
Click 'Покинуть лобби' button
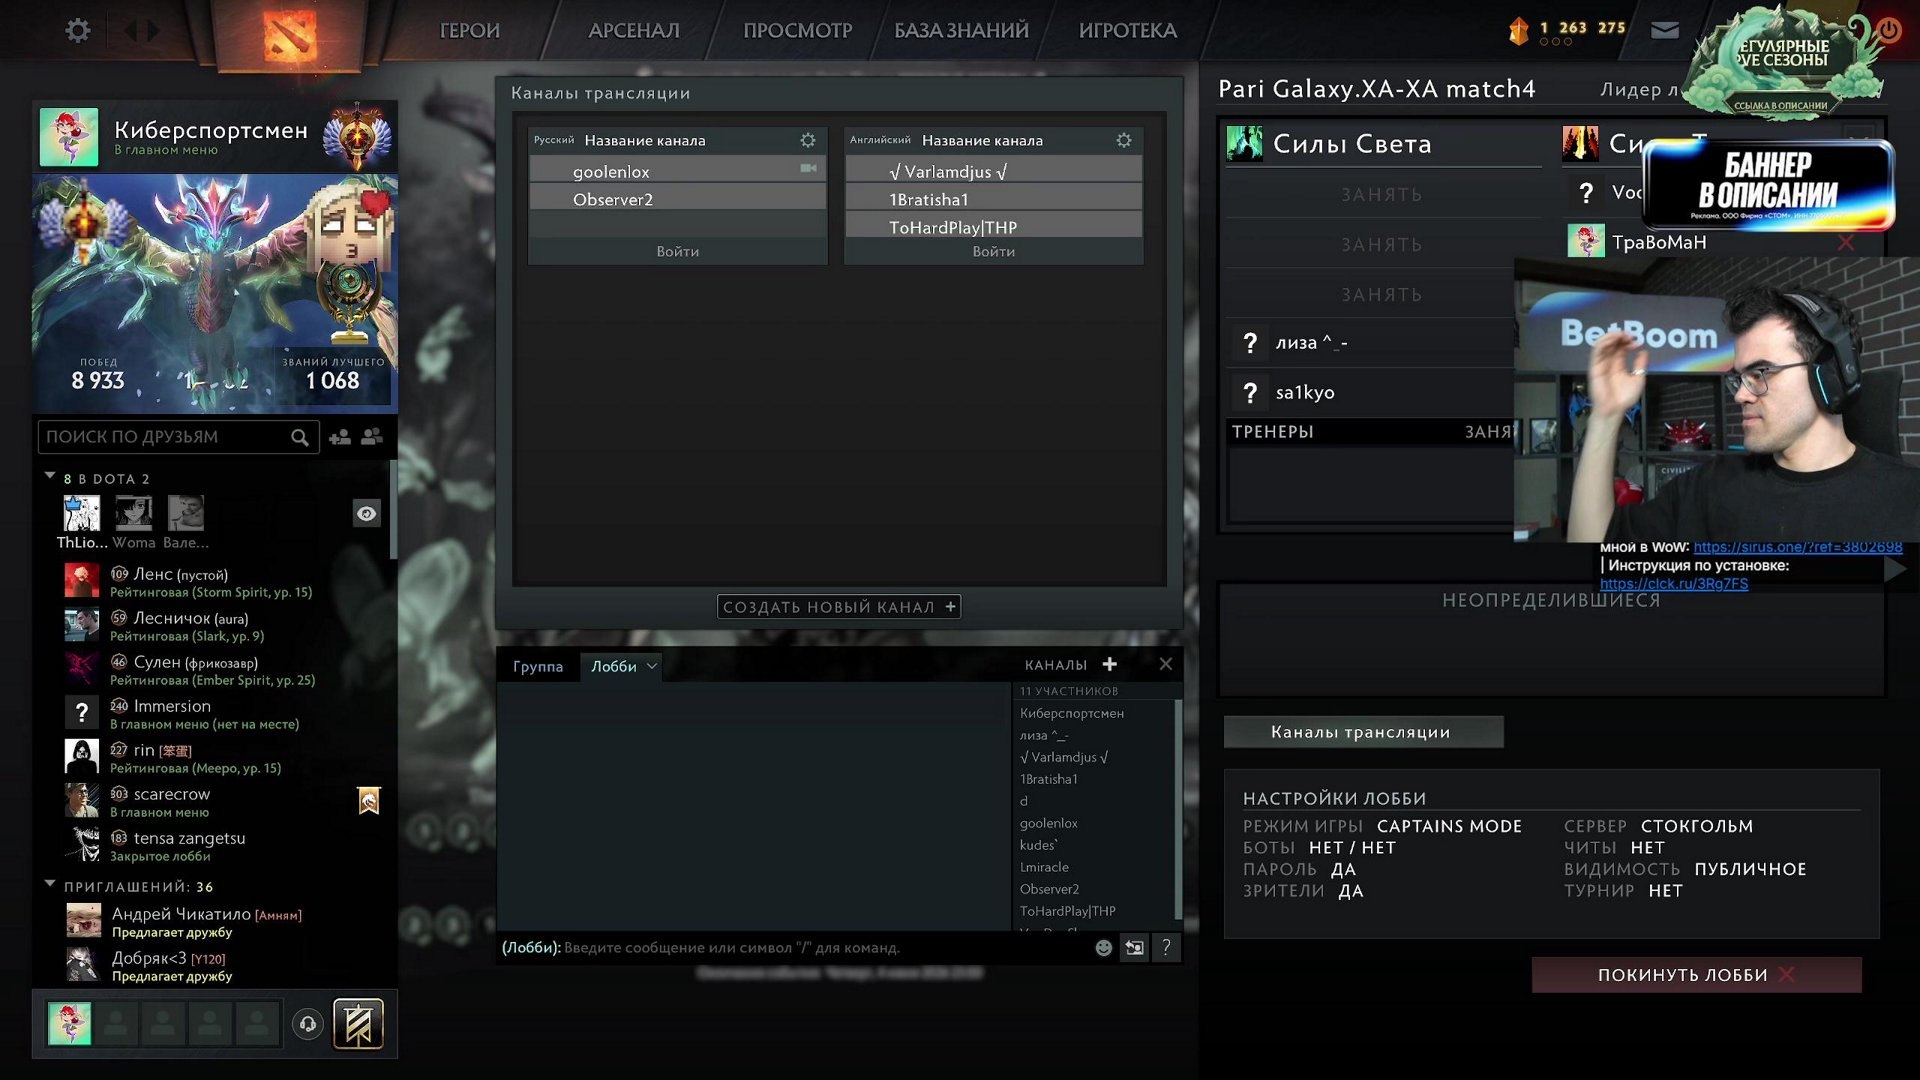coord(1696,975)
